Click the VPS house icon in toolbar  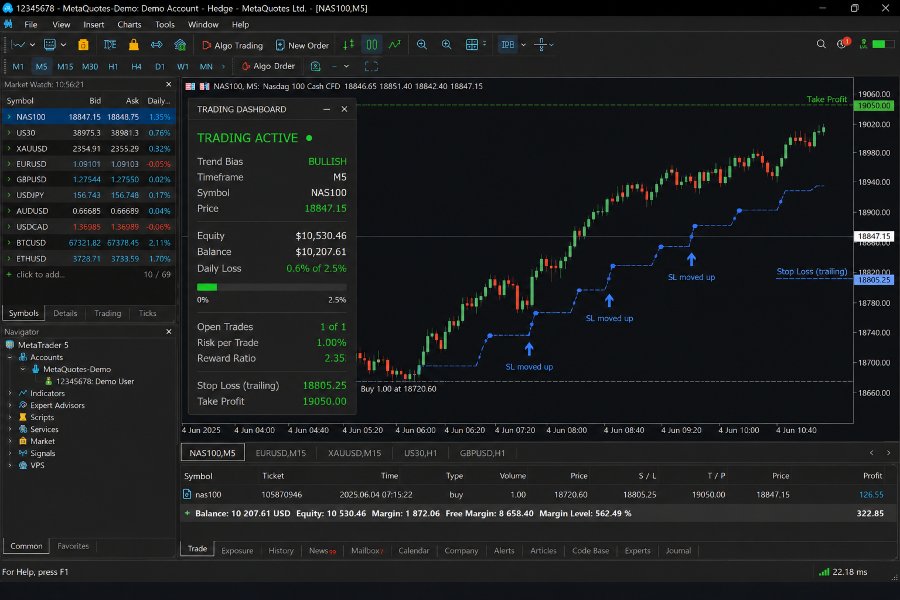click(x=180, y=45)
